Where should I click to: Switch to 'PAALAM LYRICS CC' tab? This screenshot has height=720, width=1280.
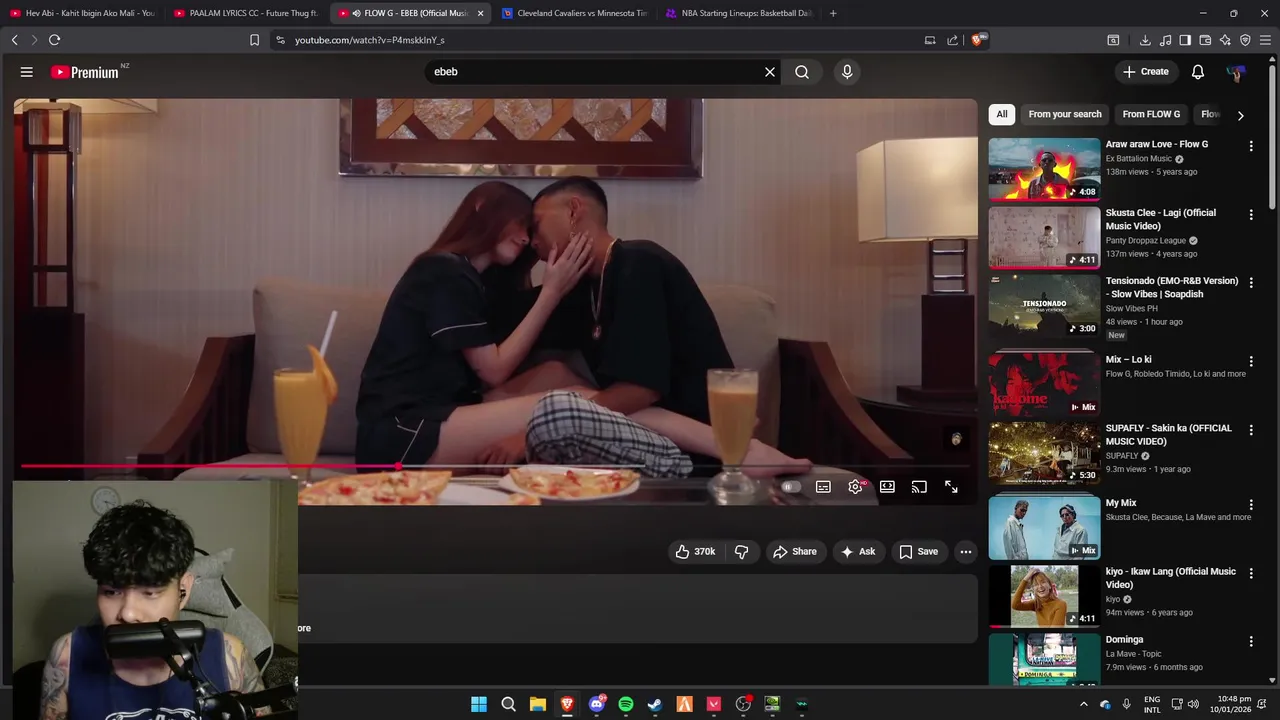point(245,13)
